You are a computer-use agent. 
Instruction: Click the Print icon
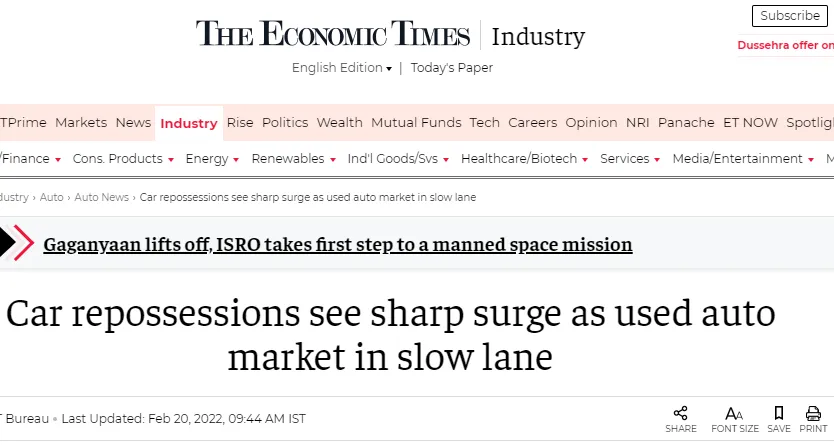(x=813, y=413)
